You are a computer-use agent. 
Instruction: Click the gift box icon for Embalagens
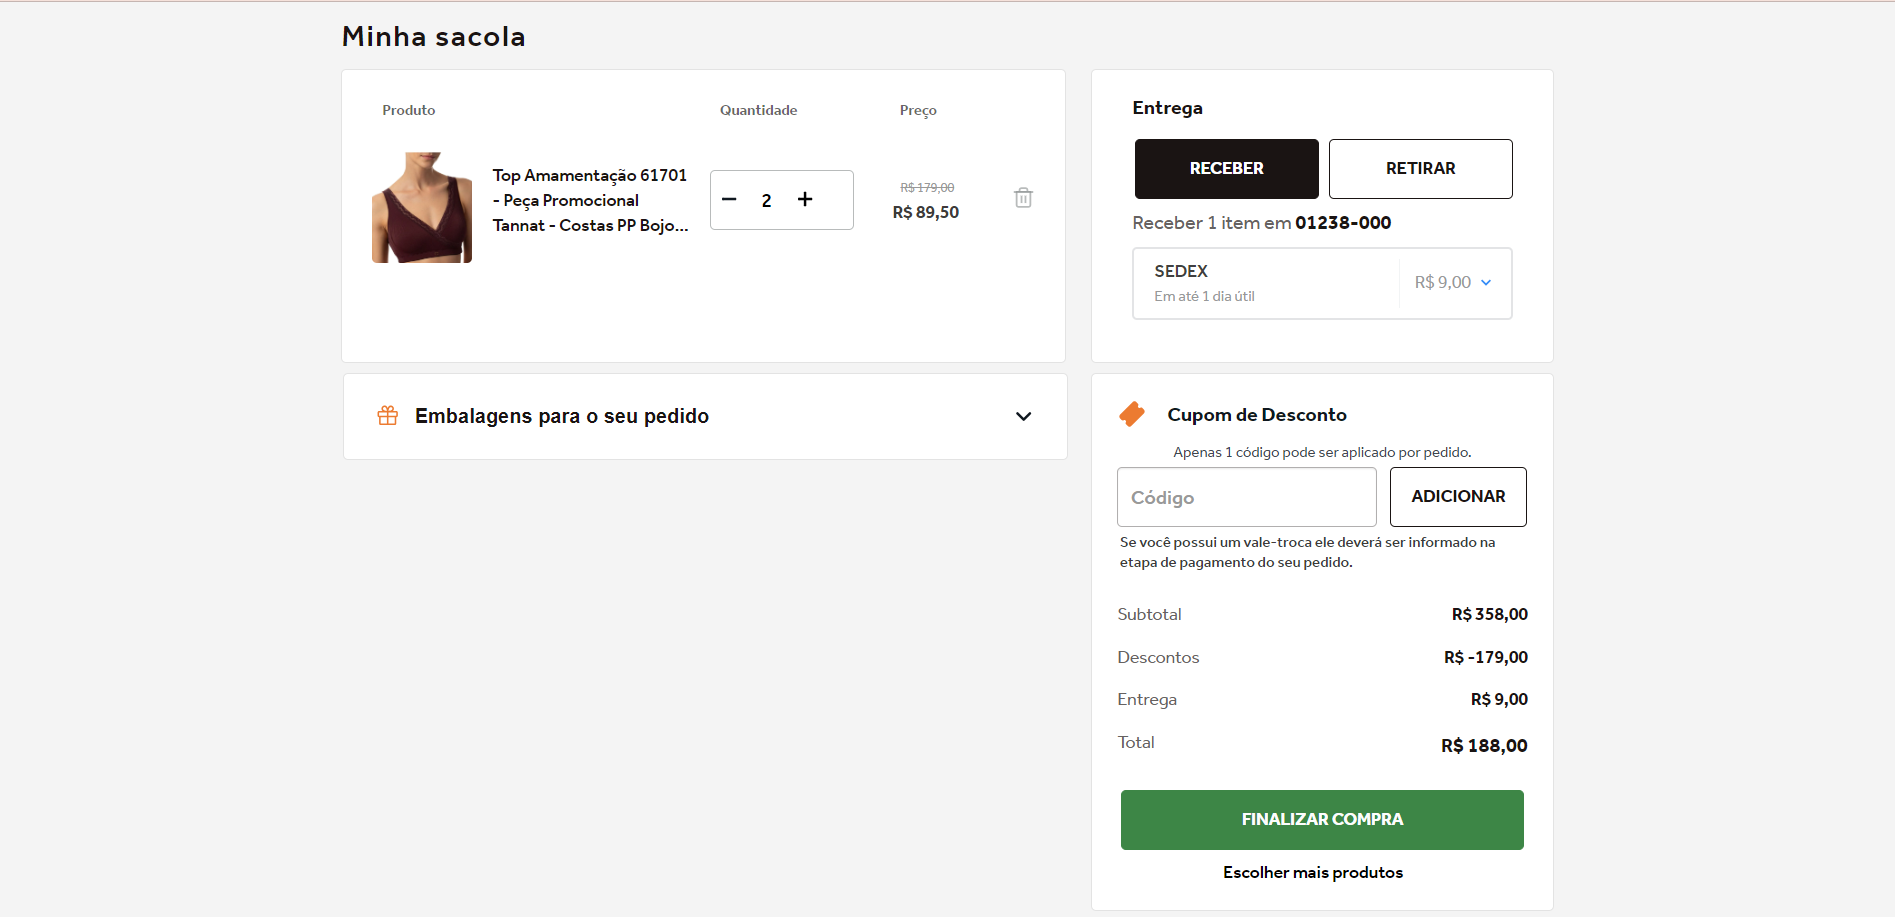tap(388, 416)
